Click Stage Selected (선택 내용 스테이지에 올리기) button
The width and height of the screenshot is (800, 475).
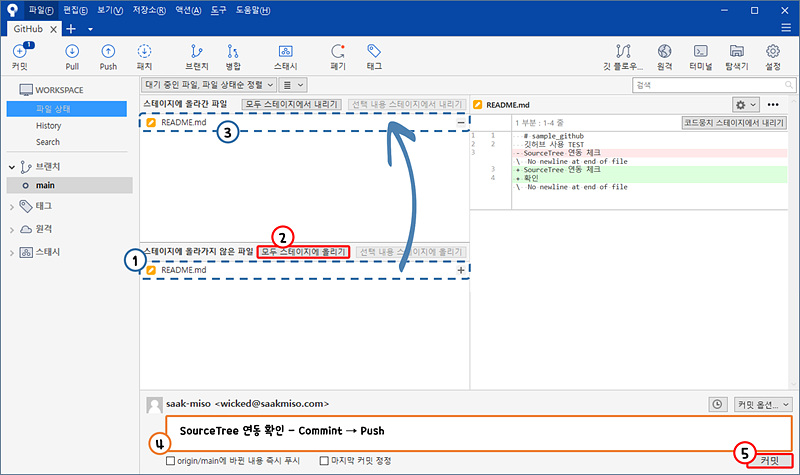pyautogui.click(x=411, y=252)
